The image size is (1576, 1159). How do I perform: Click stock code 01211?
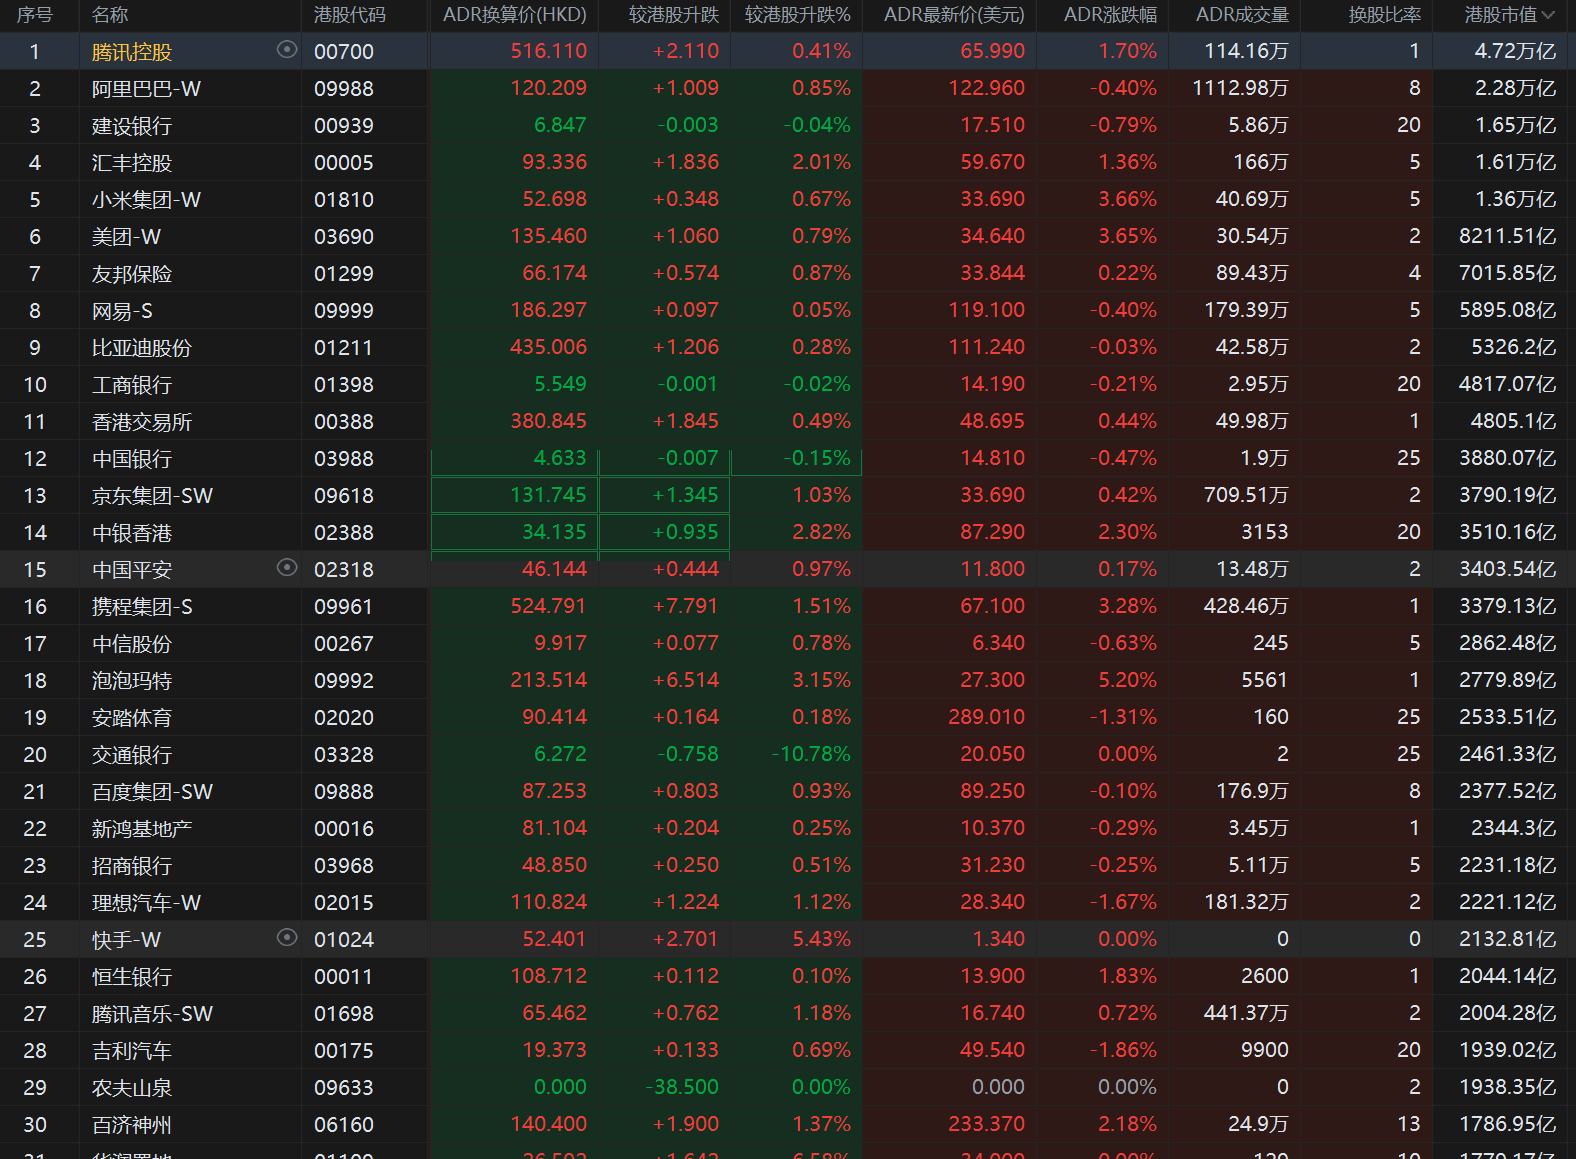344,347
